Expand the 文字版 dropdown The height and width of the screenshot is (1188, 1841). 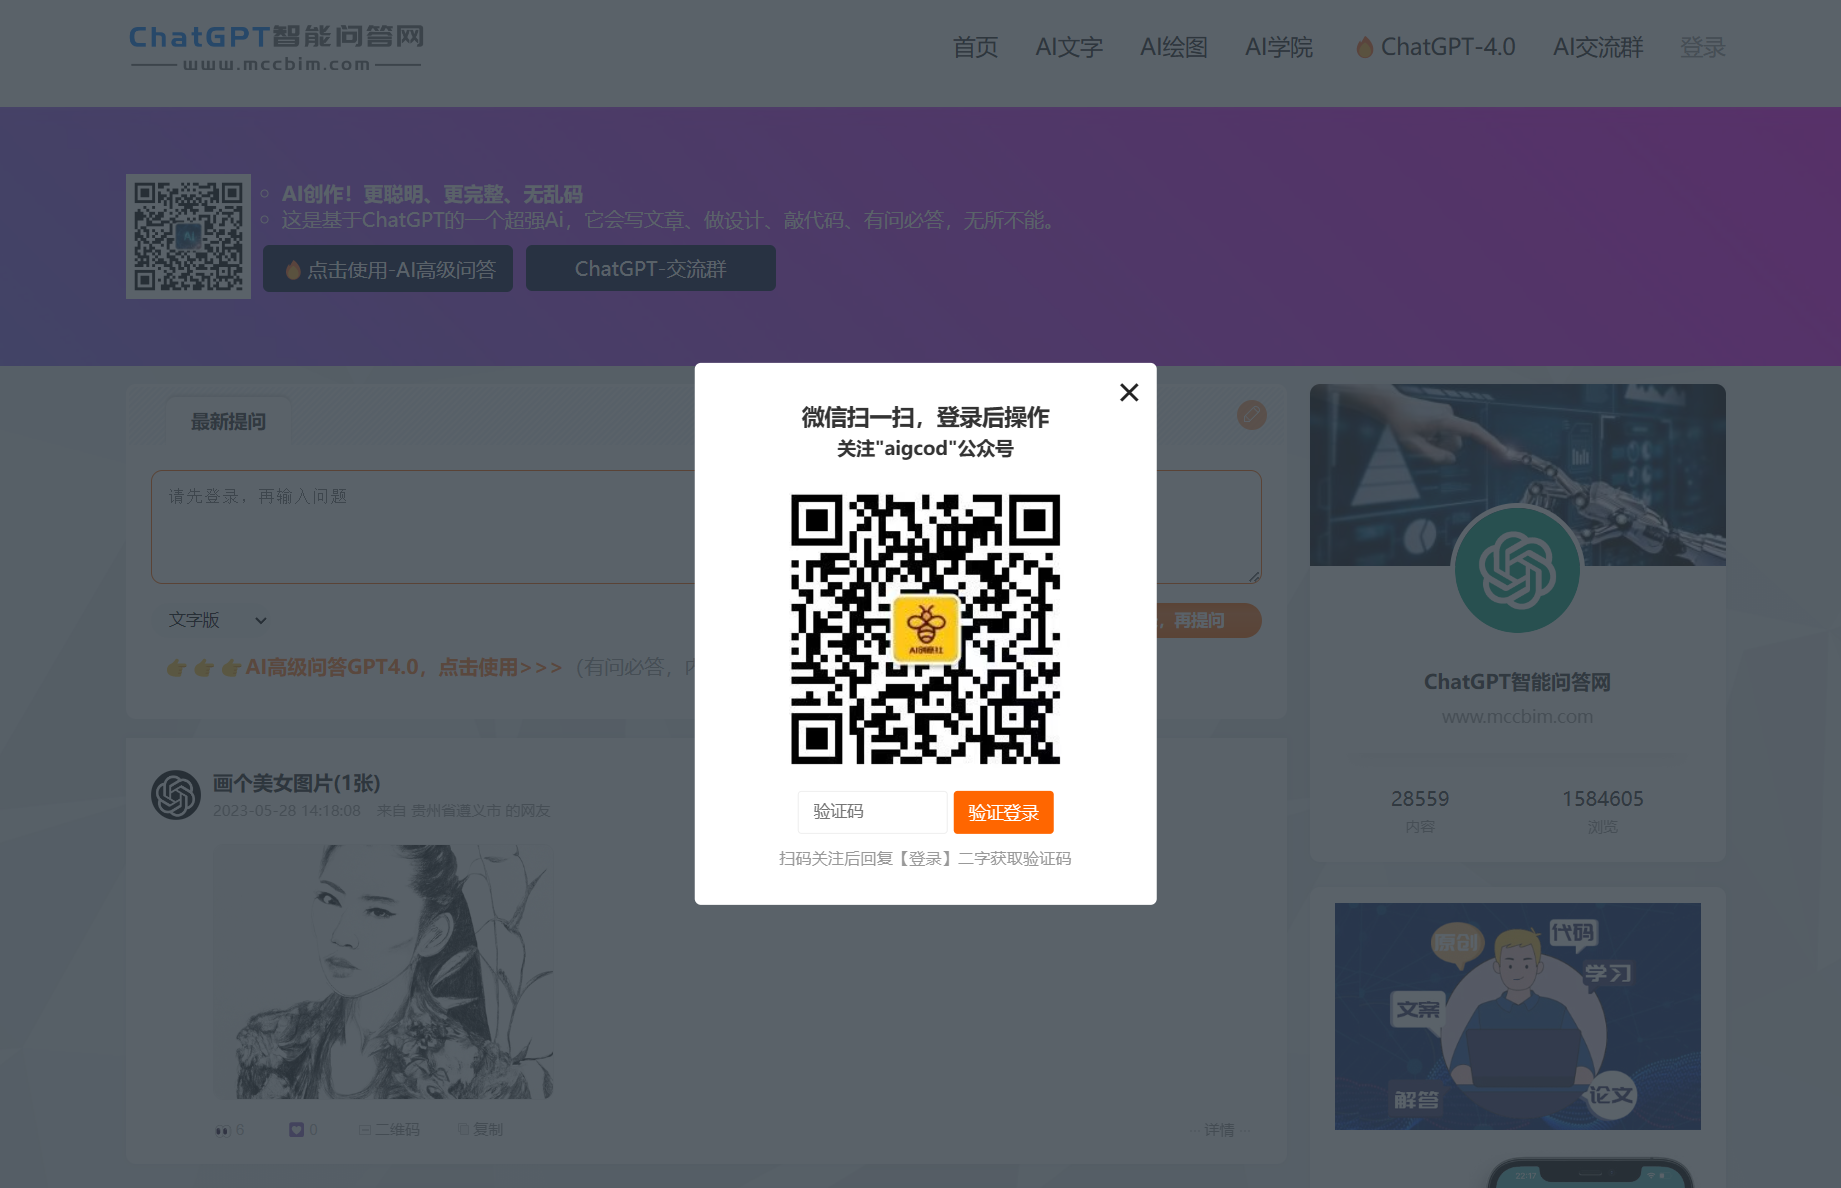[x=217, y=620]
